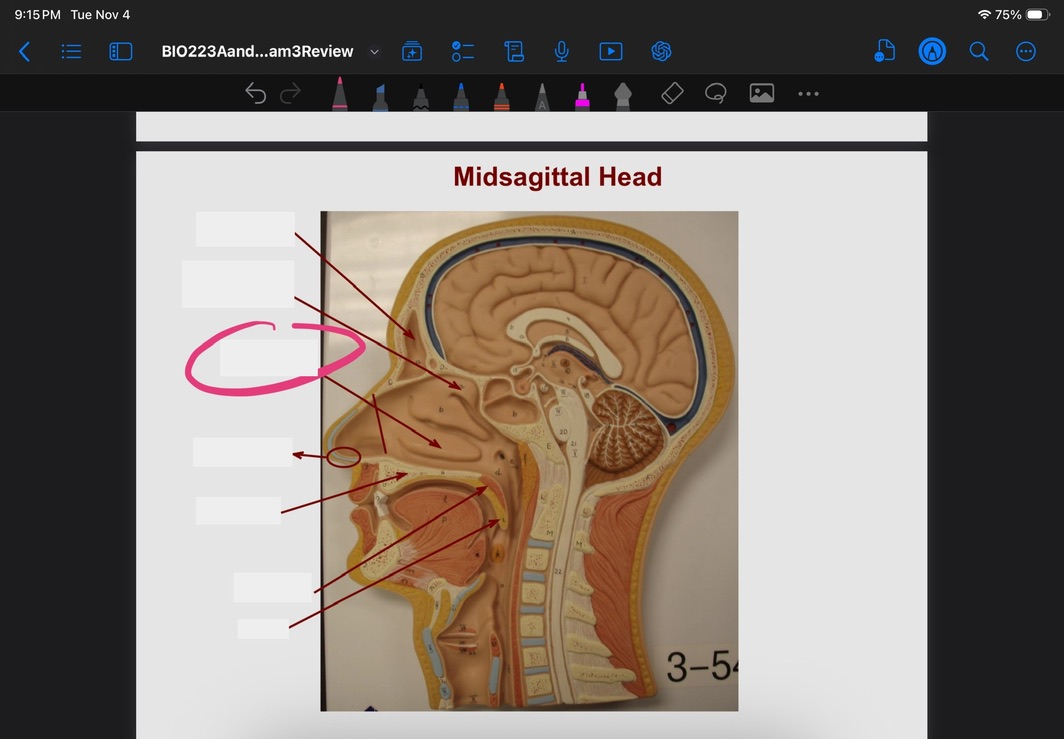The height and width of the screenshot is (739, 1064).
Task: Tap the back arrow to exit note
Action: 24,51
